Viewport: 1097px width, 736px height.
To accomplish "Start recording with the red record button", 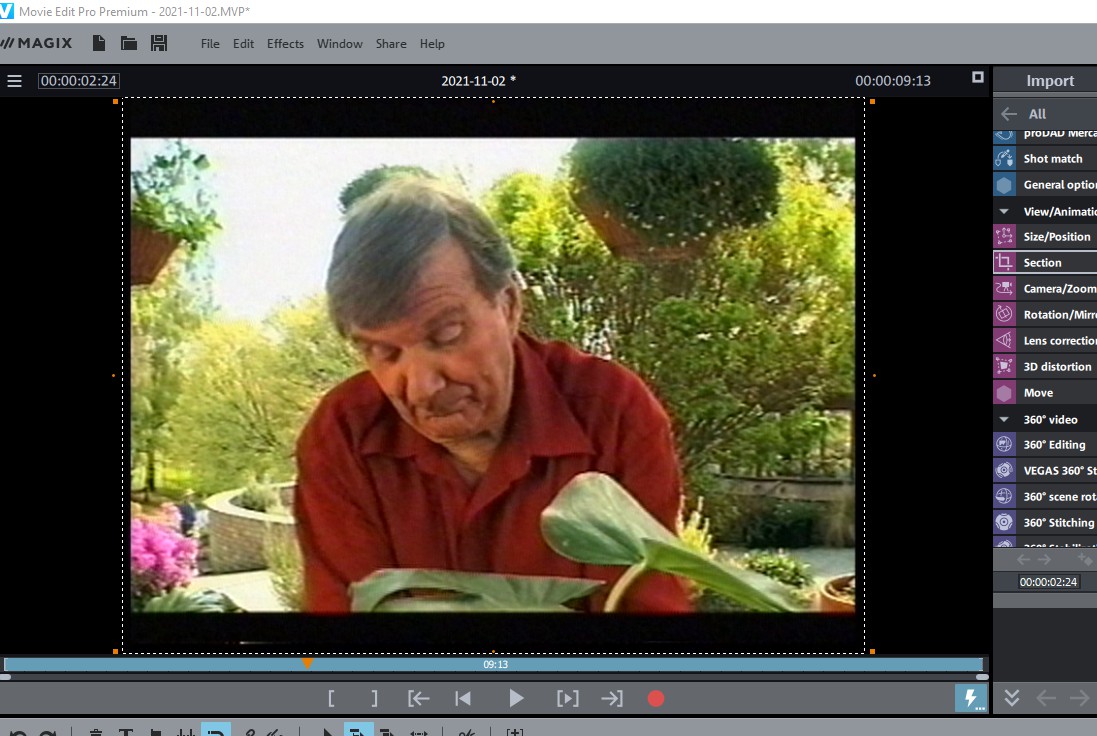I will [x=656, y=698].
